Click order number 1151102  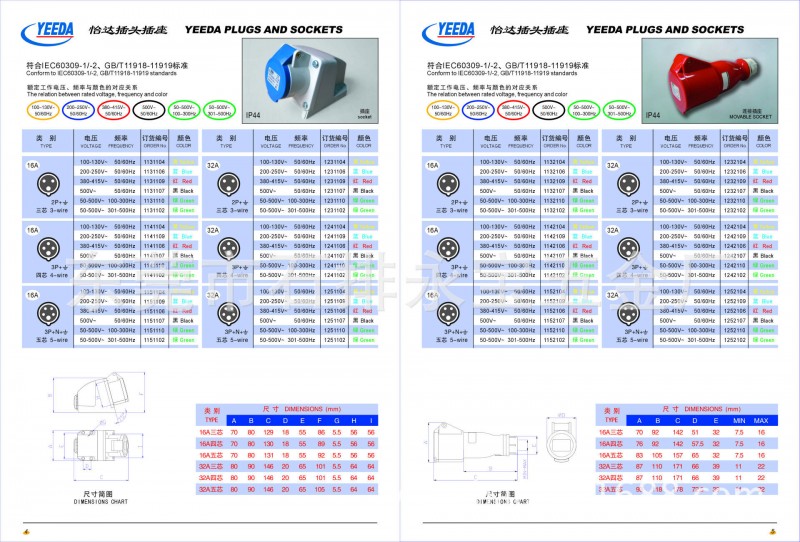[154, 340]
